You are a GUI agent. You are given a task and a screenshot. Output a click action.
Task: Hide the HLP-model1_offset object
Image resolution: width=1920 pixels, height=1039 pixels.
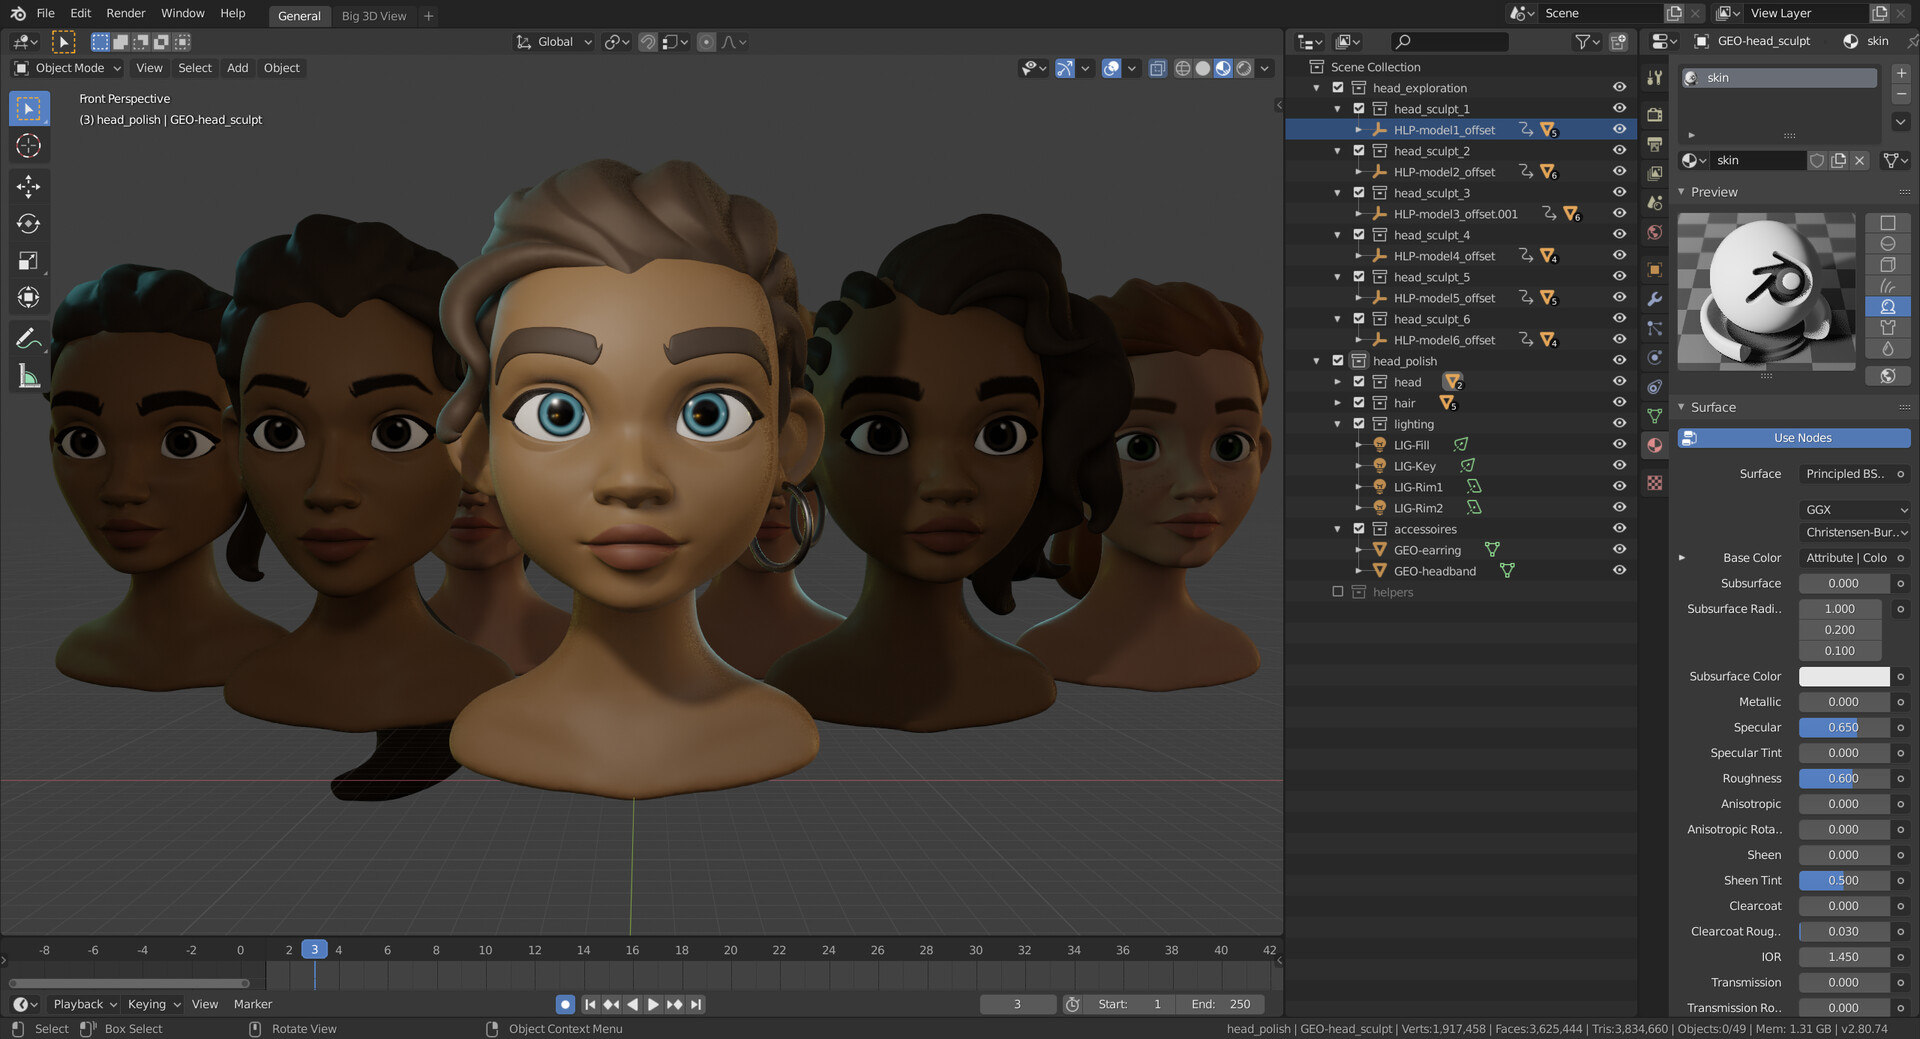(x=1619, y=129)
